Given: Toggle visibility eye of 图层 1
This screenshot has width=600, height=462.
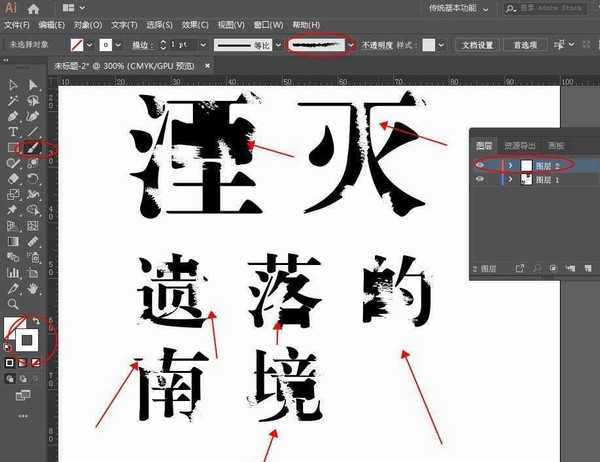Looking at the screenshot, I should (x=479, y=179).
